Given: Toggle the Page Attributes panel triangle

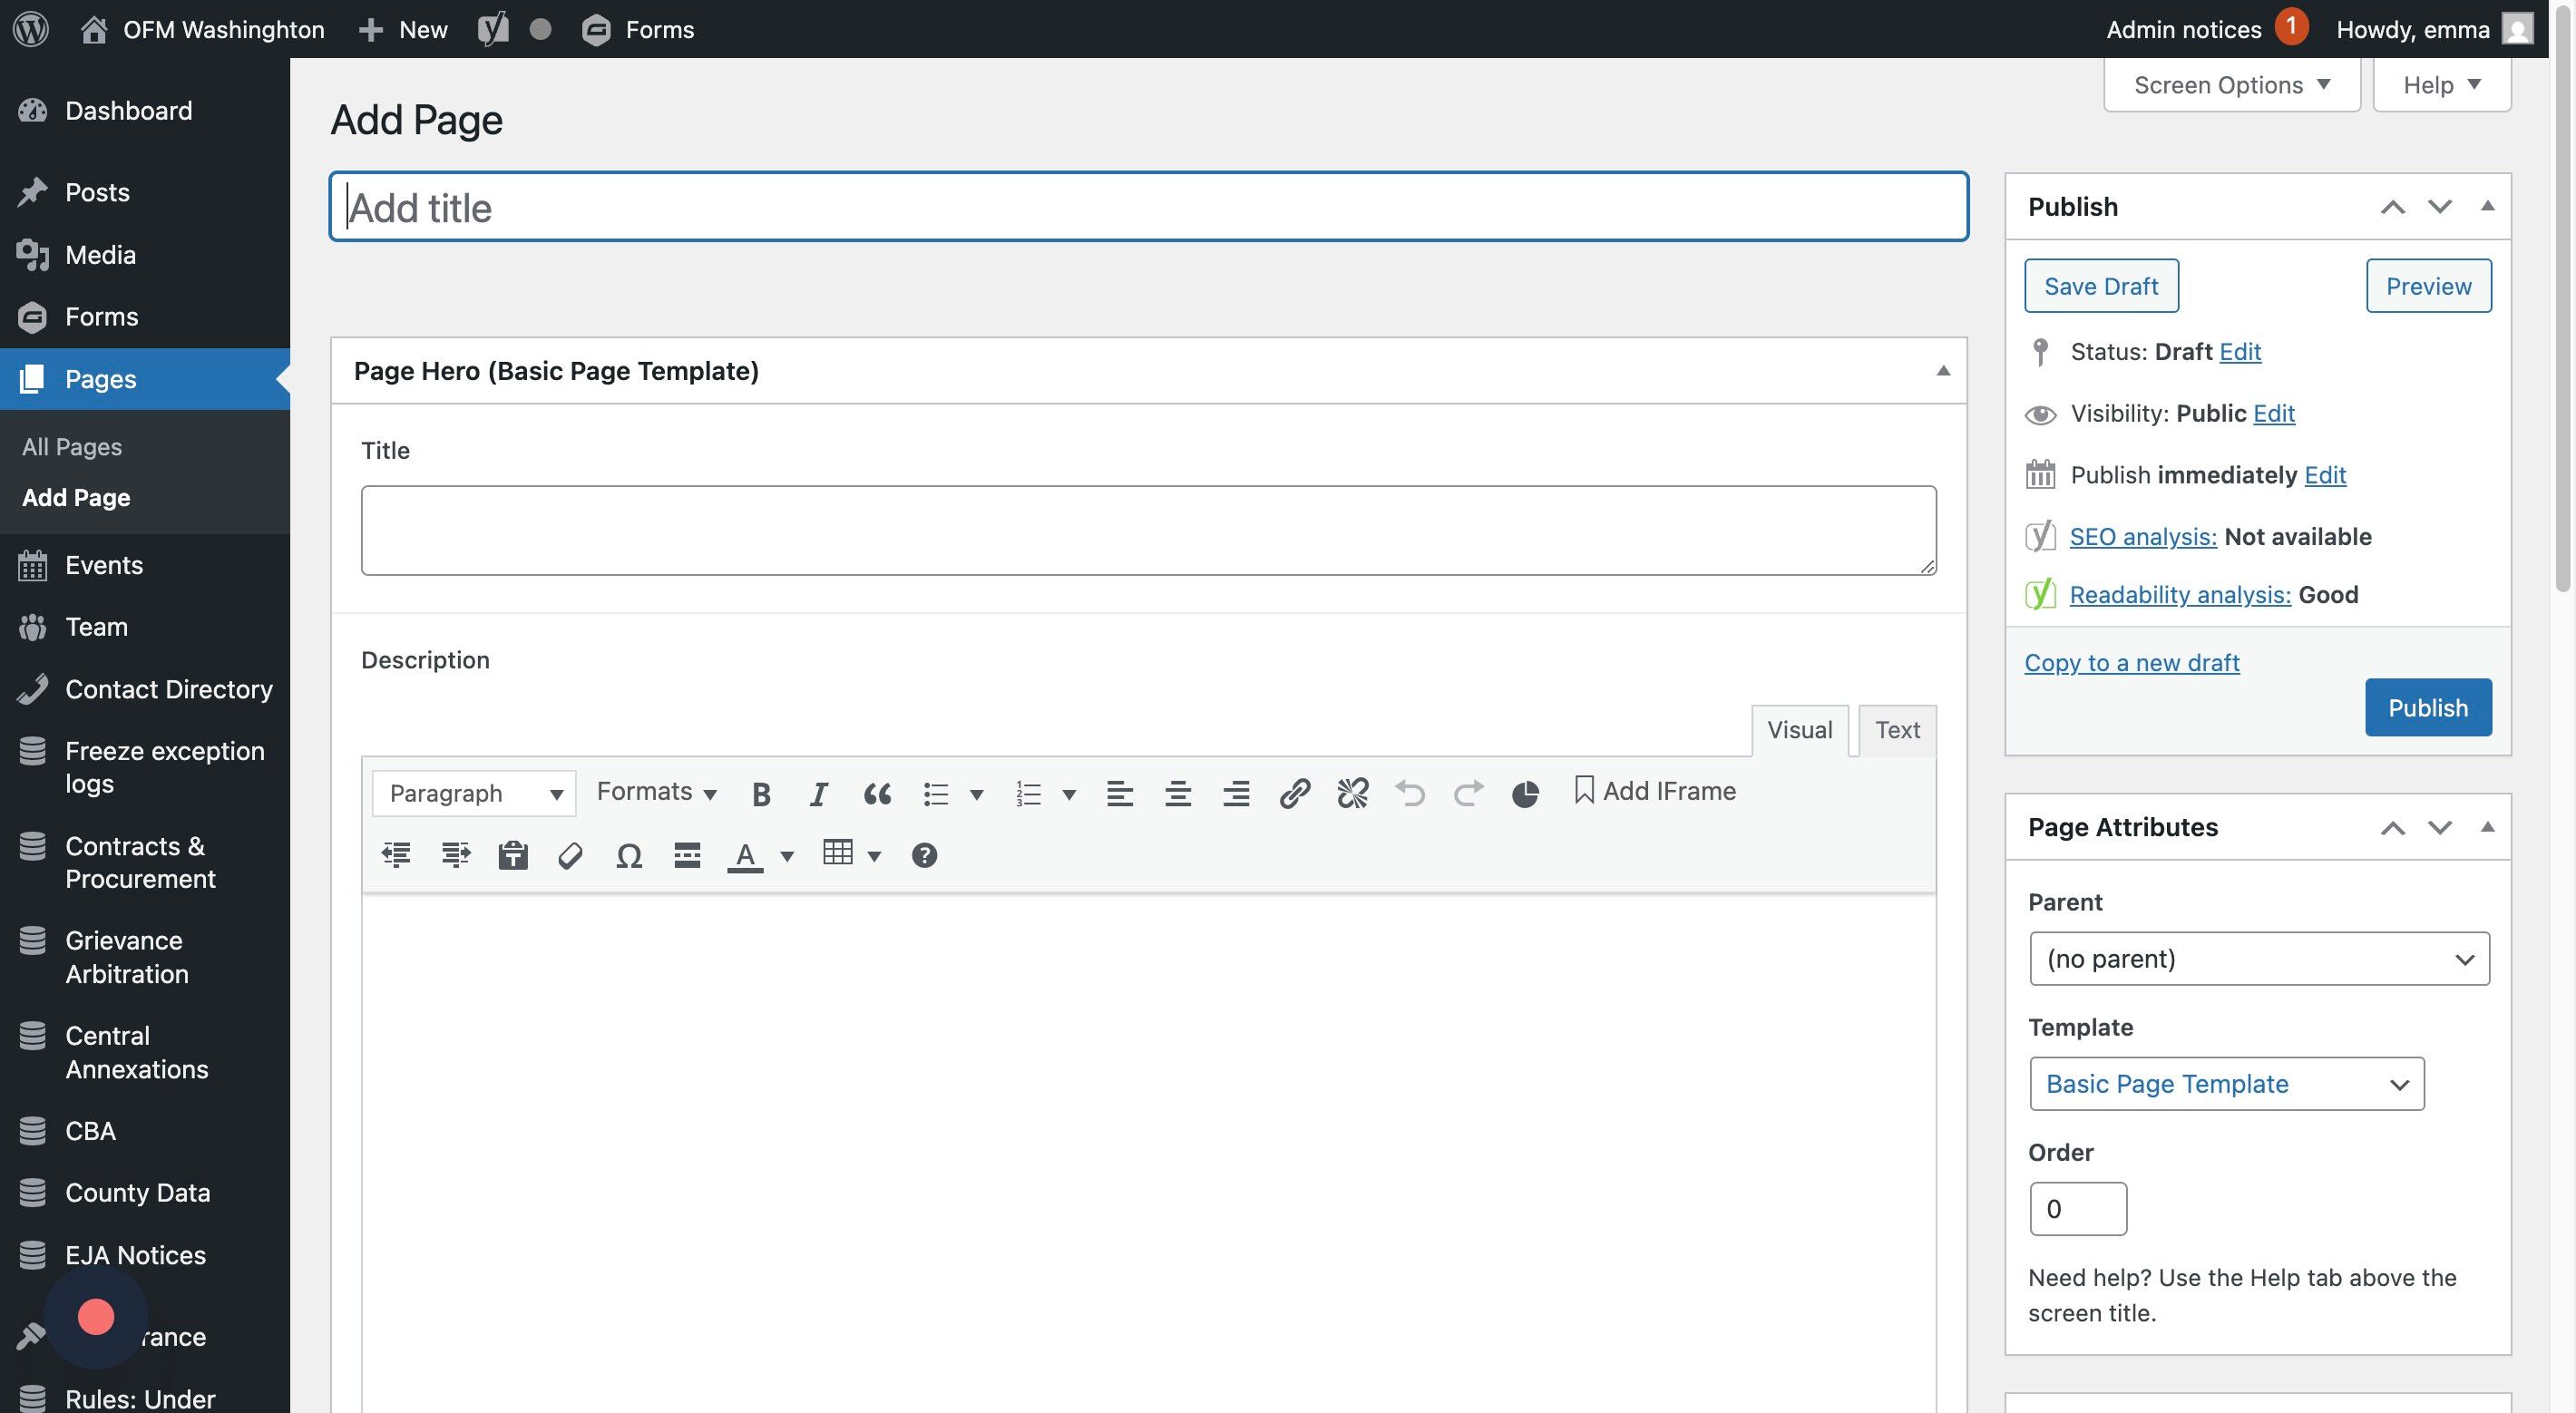Looking at the screenshot, I should [2487, 827].
